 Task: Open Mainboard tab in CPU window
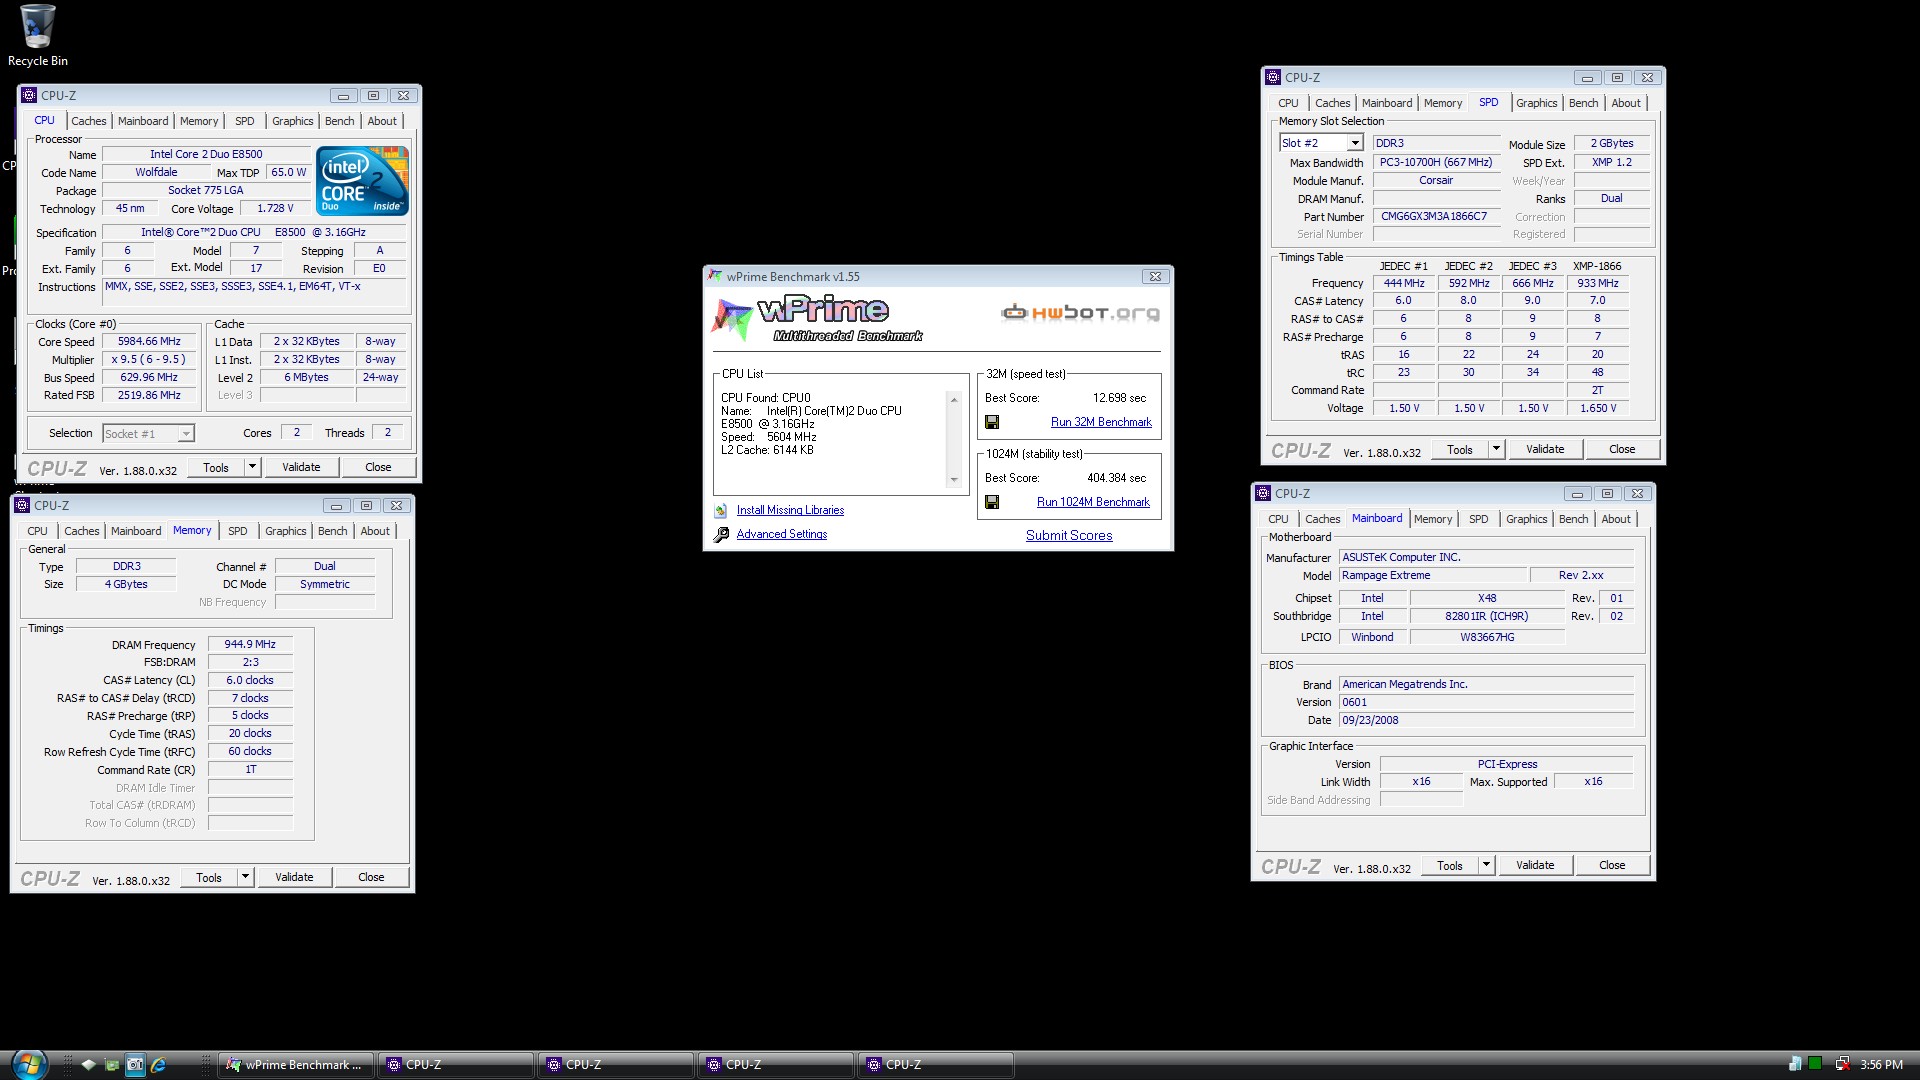click(143, 121)
